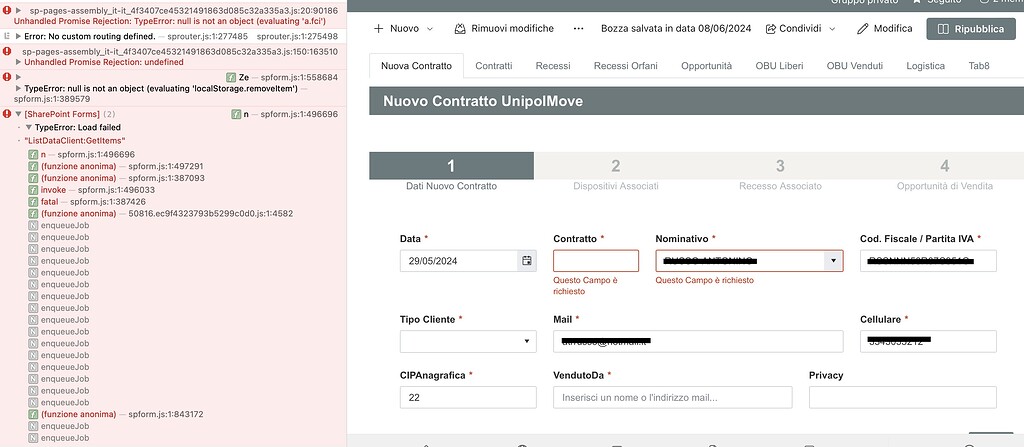
Task: Click the CIPAnagrafica field showing 22
Action: [468, 397]
